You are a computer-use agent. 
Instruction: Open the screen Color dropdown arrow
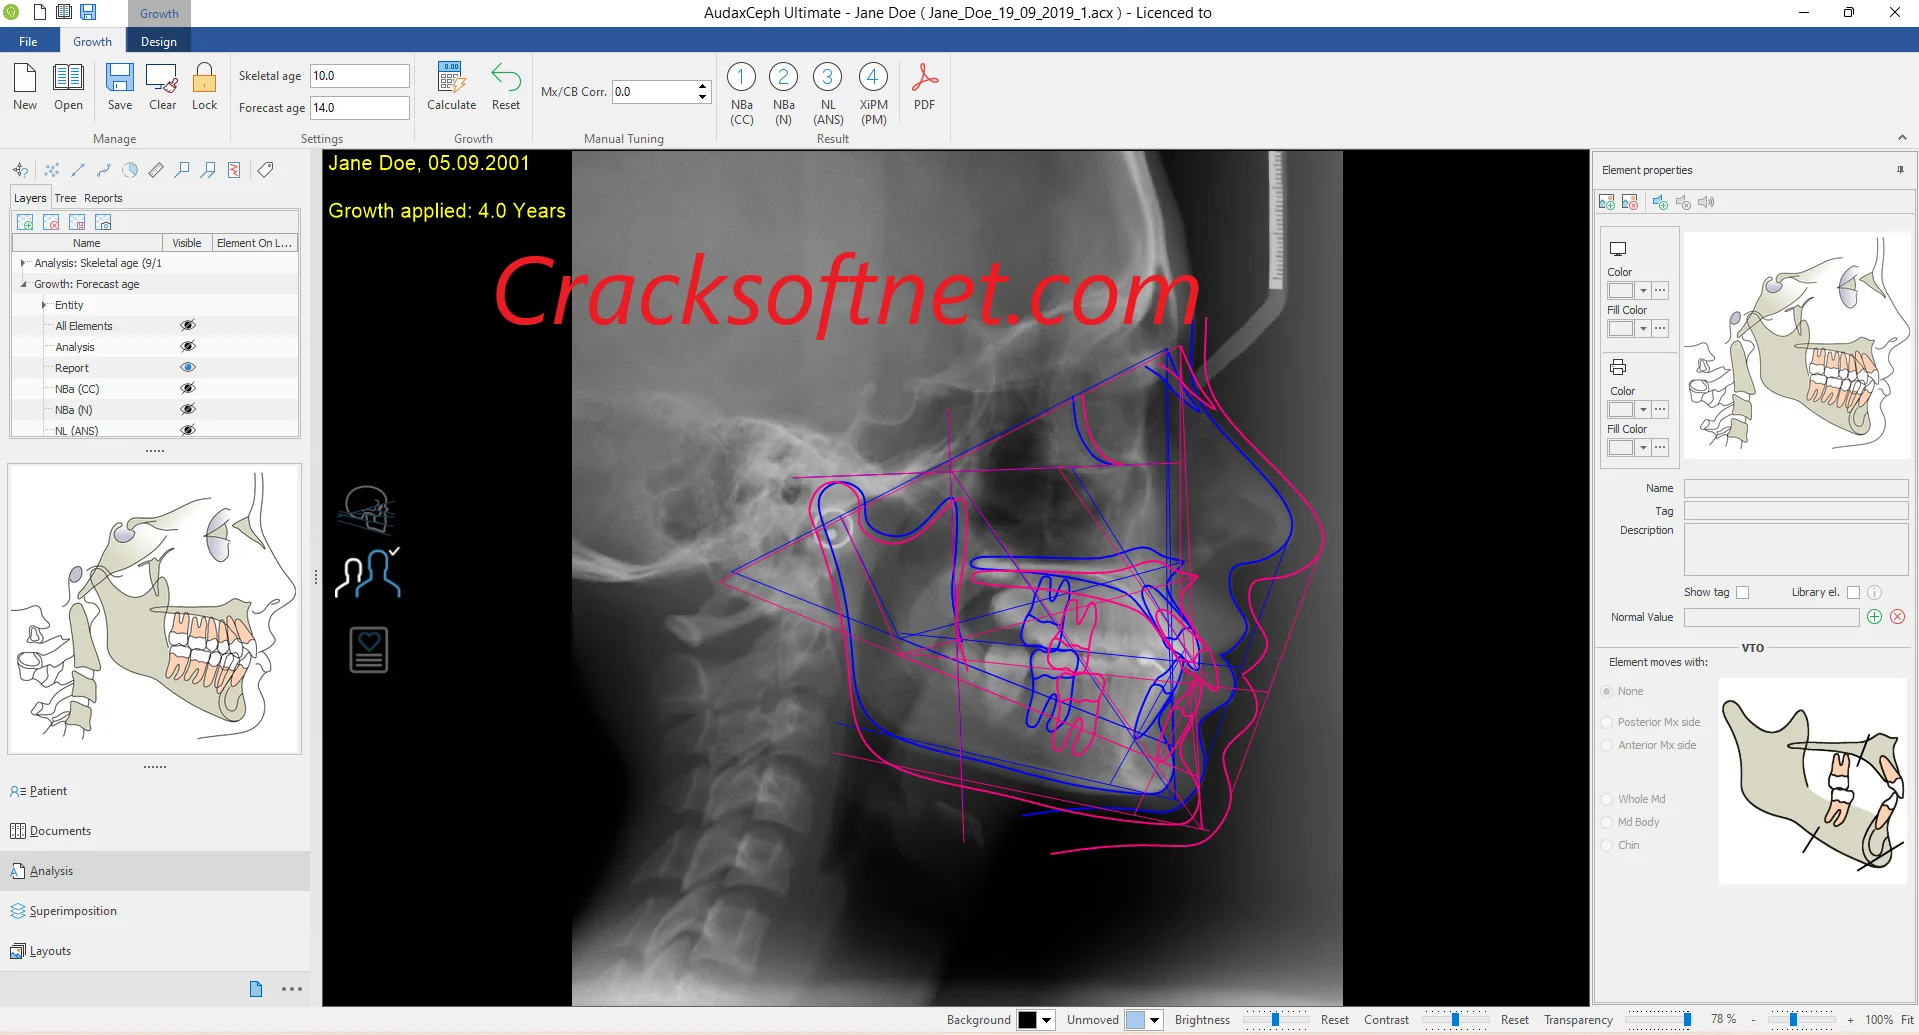click(1643, 291)
